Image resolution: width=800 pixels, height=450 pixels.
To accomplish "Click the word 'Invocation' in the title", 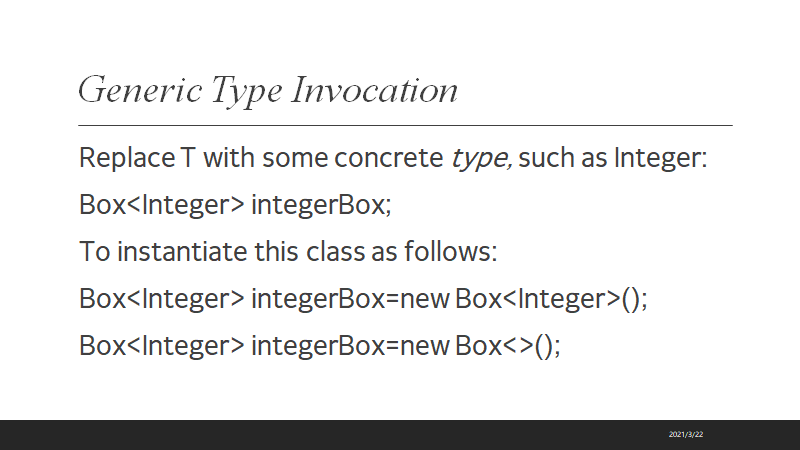I will click(x=375, y=91).
